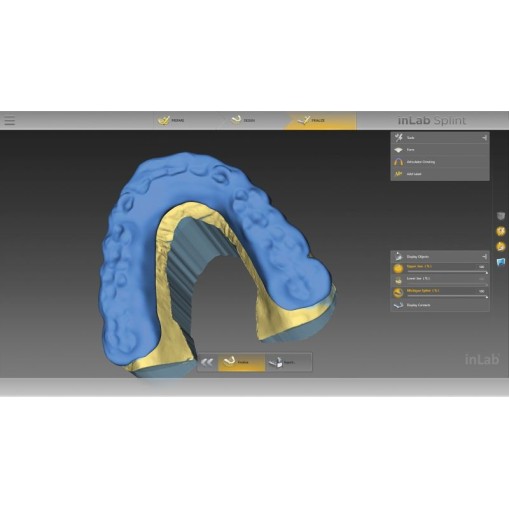This screenshot has width=509, height=509.
Task: Adjust the Lower Jaw transparency slider
Action: [447, 284]
